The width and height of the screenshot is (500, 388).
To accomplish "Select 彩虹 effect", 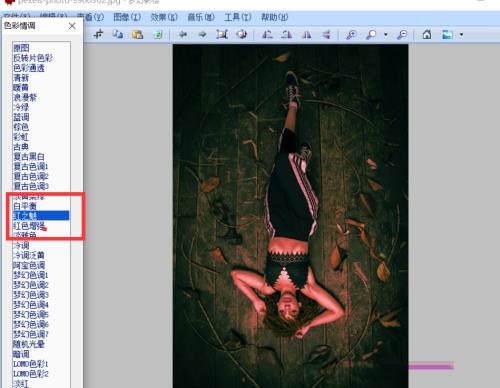I will click(21, 137).
